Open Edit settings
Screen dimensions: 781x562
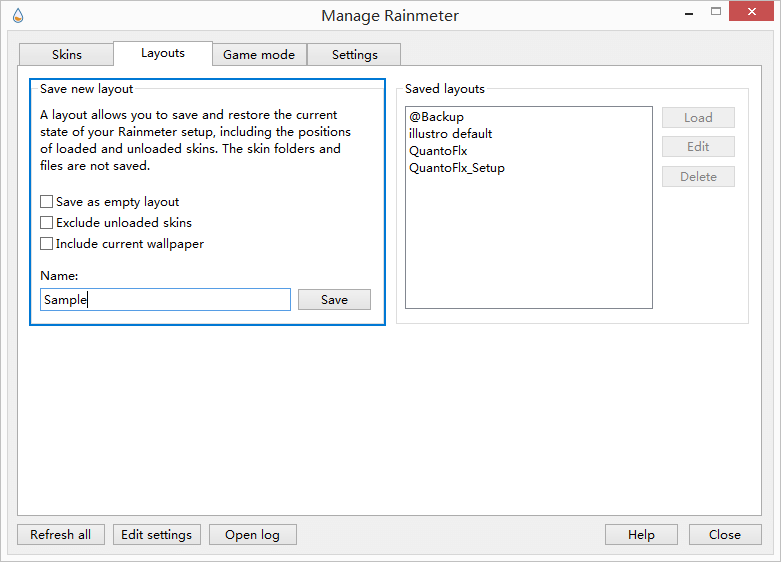157,535
